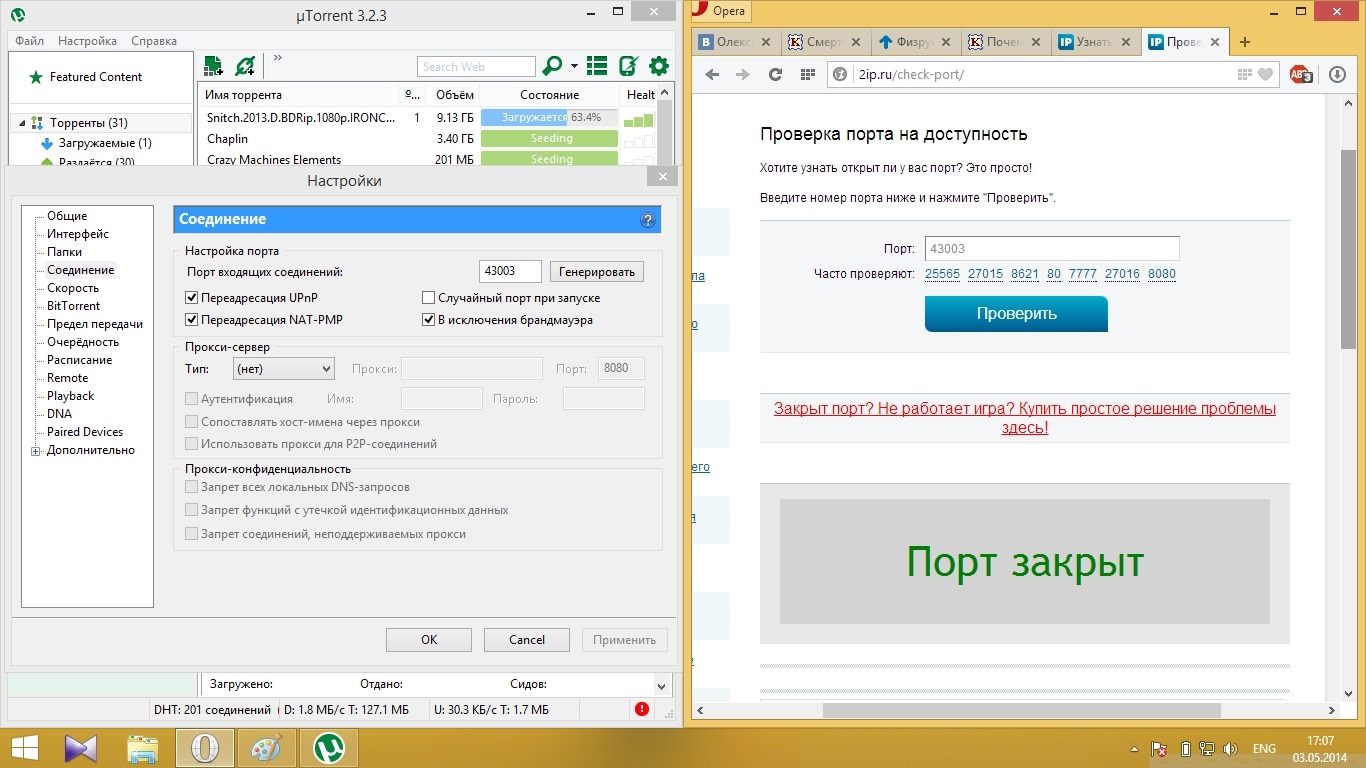Click the Add Torrent icon in uTorrent toolbar
The width and height of the screenshot is (1366, 768).
tap(213, 66)
